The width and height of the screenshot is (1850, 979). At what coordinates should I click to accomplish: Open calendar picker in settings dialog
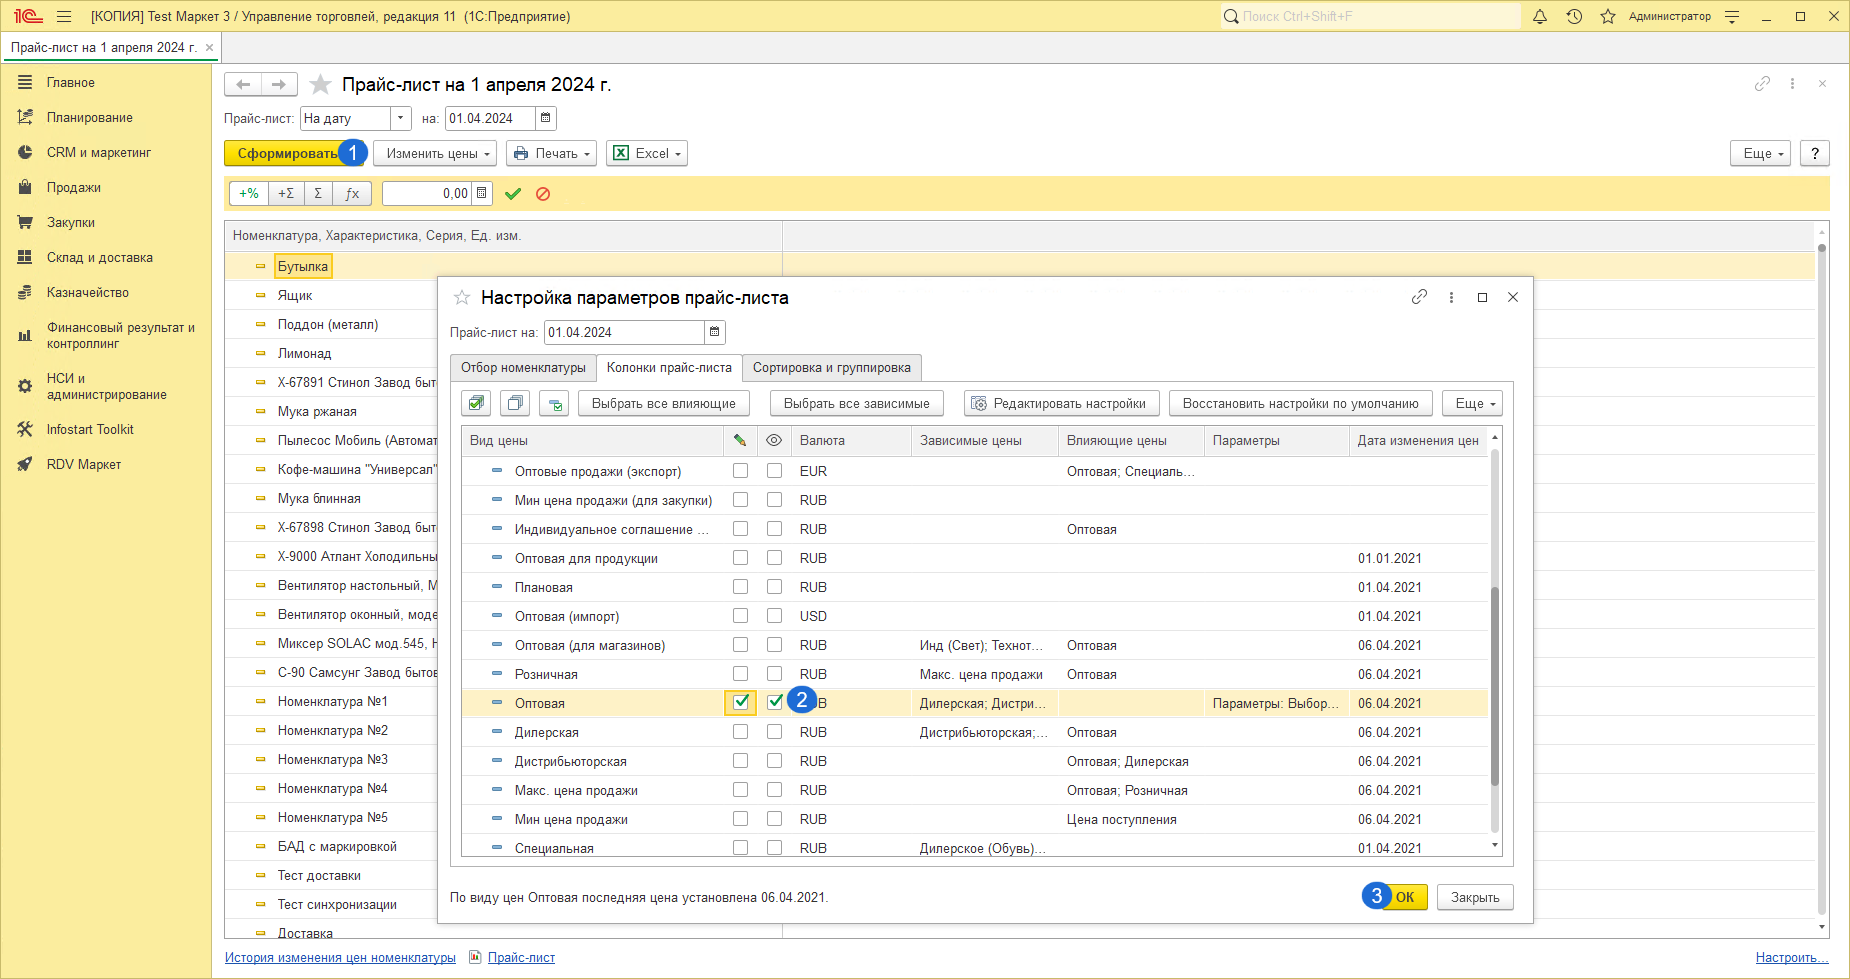coord(714,332)
